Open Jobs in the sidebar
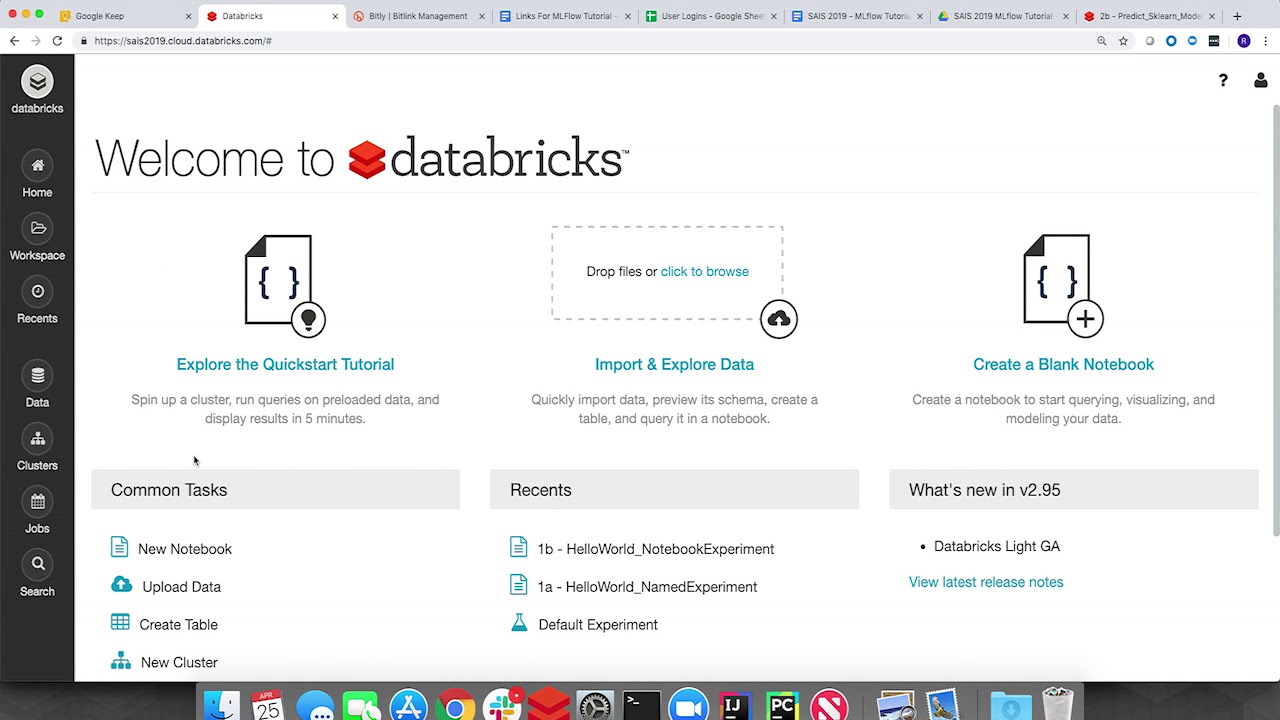Viewport: 1280px width, 720px height. [37, 513]
